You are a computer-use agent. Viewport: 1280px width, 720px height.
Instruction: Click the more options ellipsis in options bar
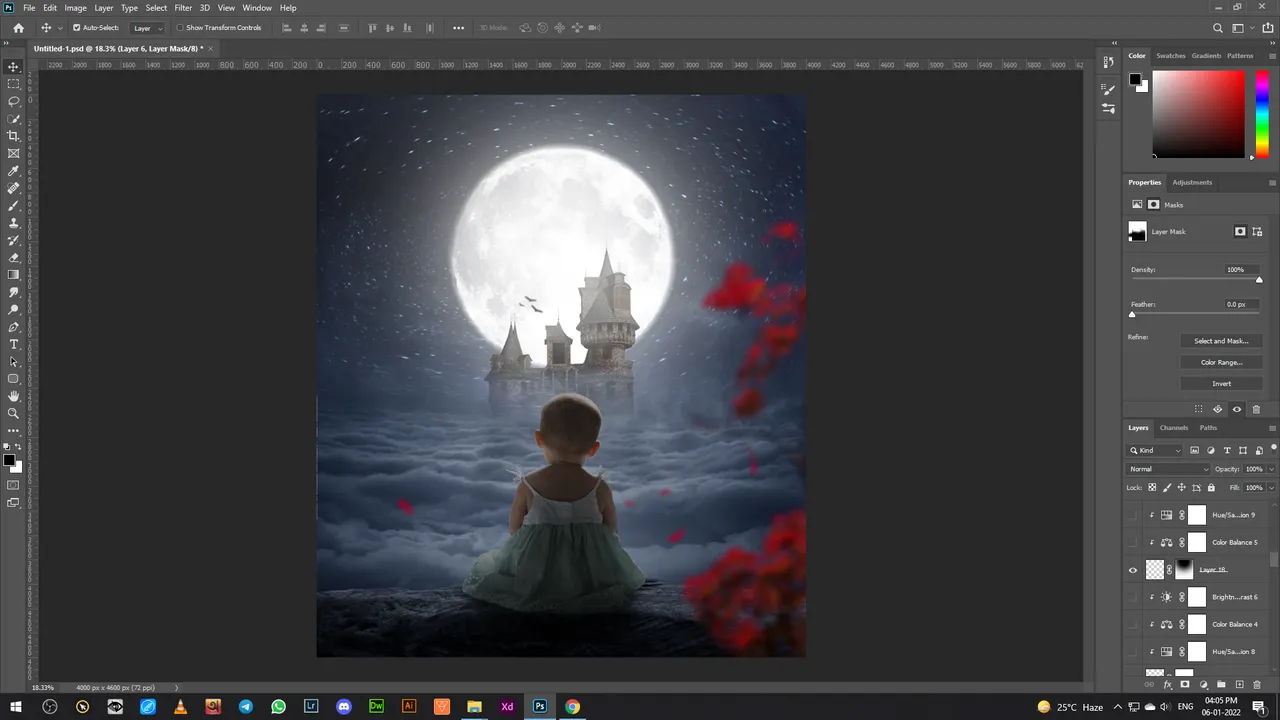tap(459, 28)
